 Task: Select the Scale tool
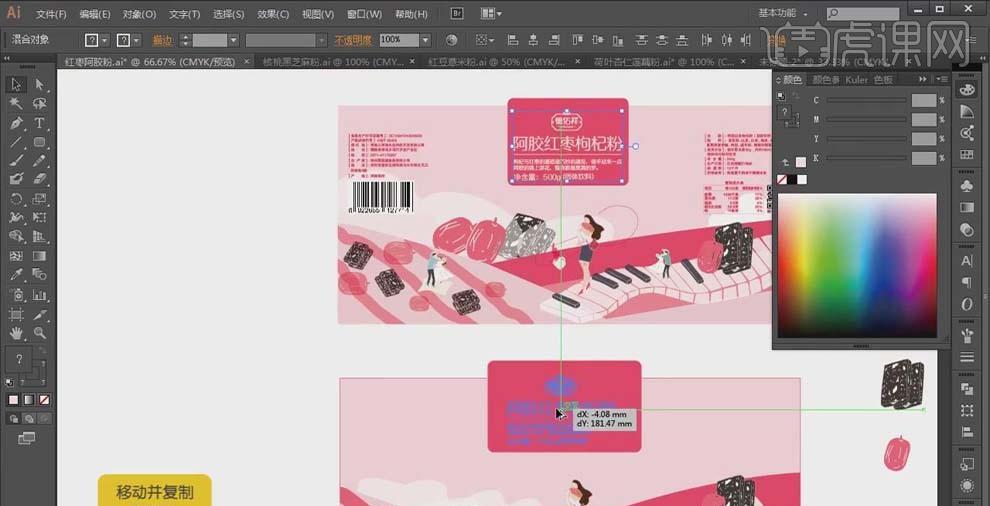pos(39,199)
